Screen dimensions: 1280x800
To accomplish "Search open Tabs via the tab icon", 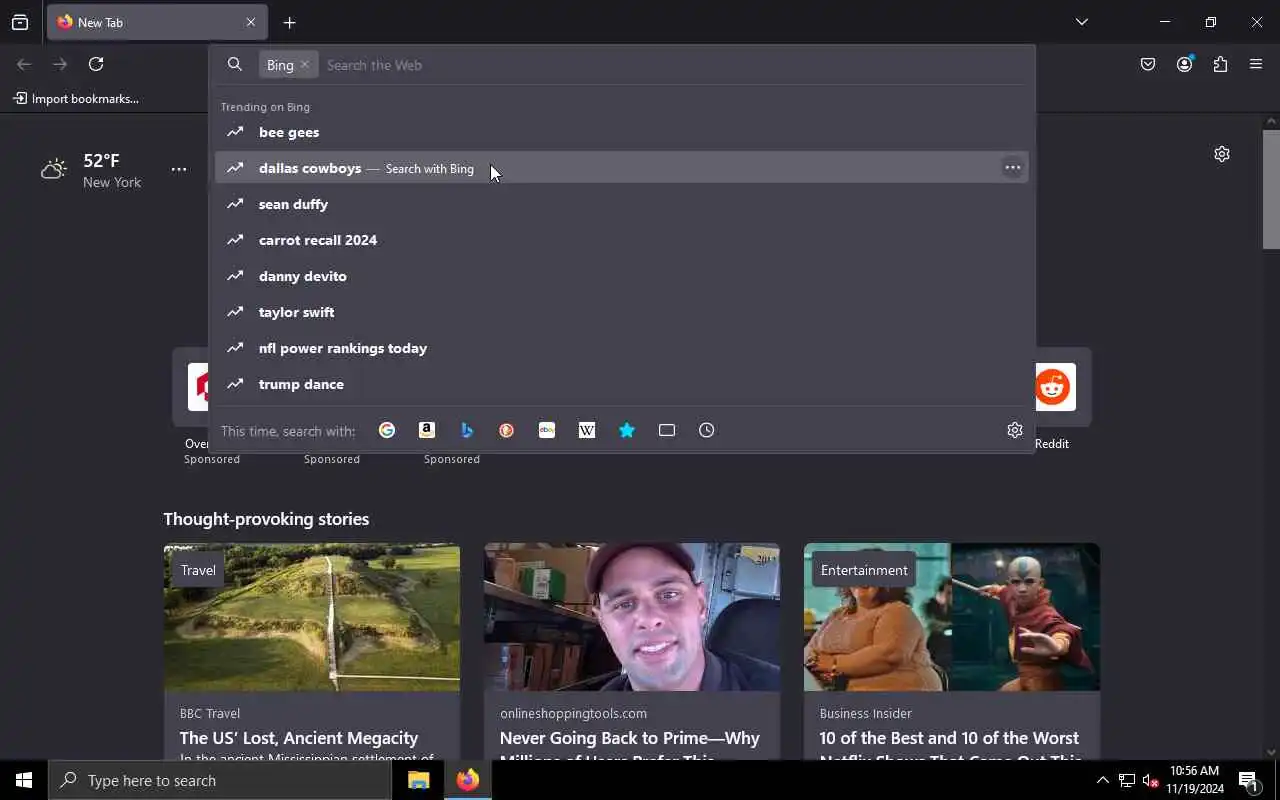I will point(667,430).
